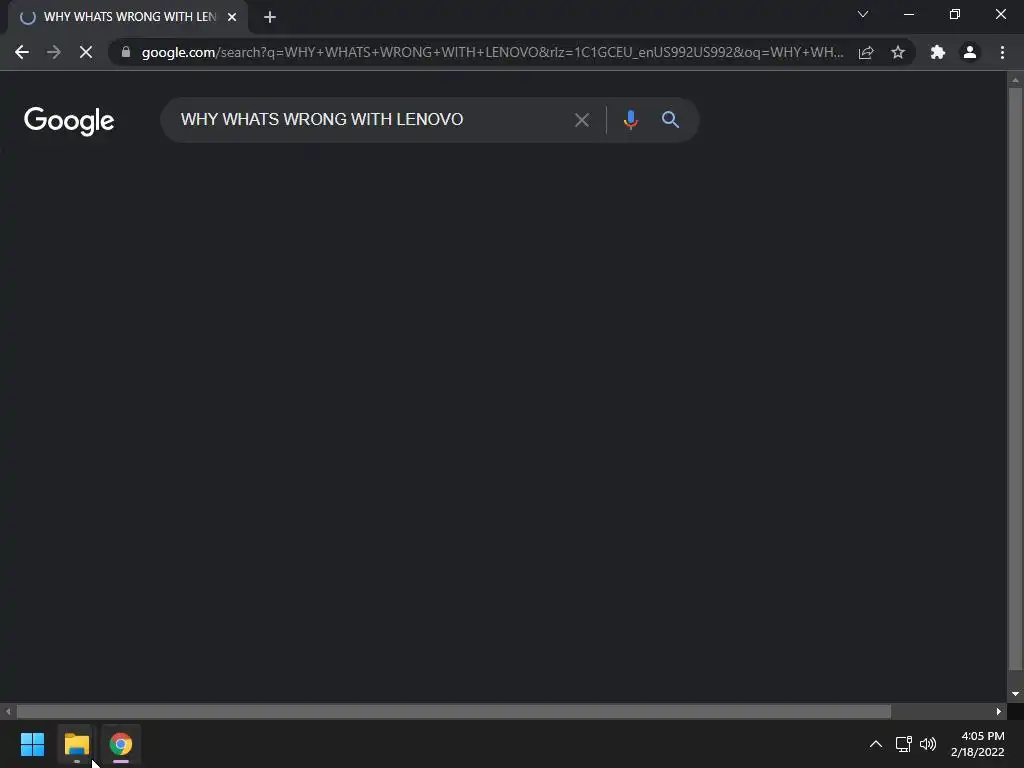
Task: Click the Chrome taskbar icon
Action: (x=121, y=744)
